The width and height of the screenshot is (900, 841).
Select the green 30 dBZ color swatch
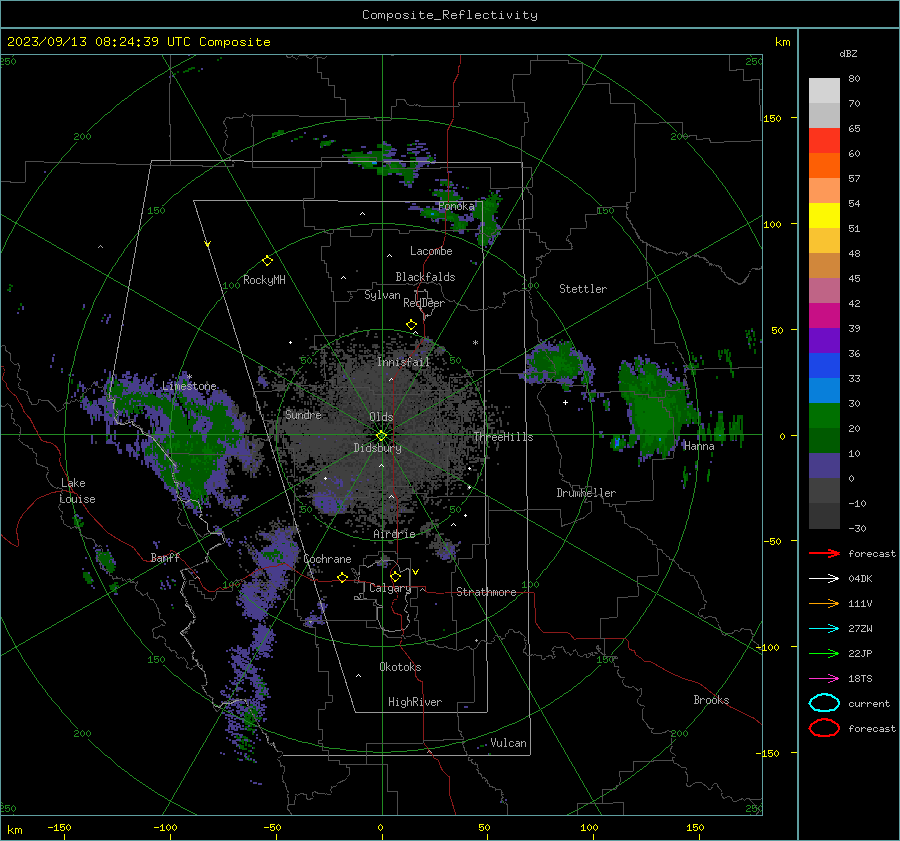(x=824, y=415)
